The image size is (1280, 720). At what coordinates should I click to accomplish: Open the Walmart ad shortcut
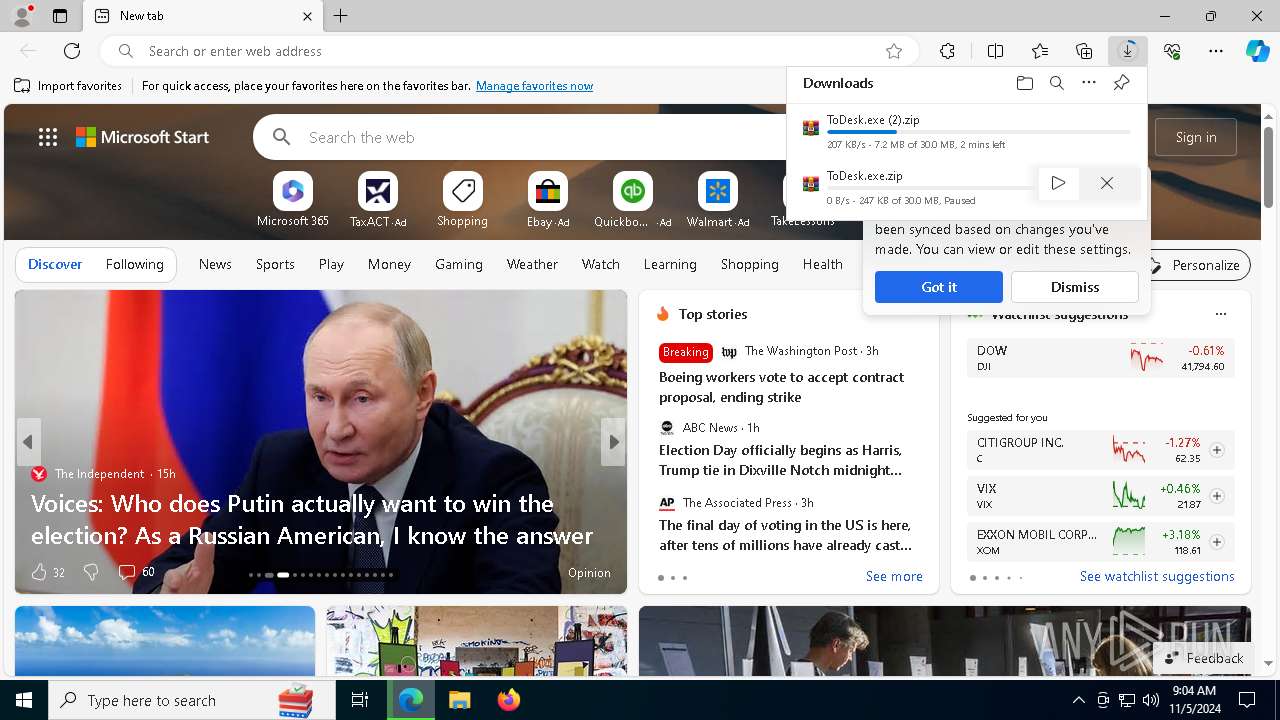(718, 200)
